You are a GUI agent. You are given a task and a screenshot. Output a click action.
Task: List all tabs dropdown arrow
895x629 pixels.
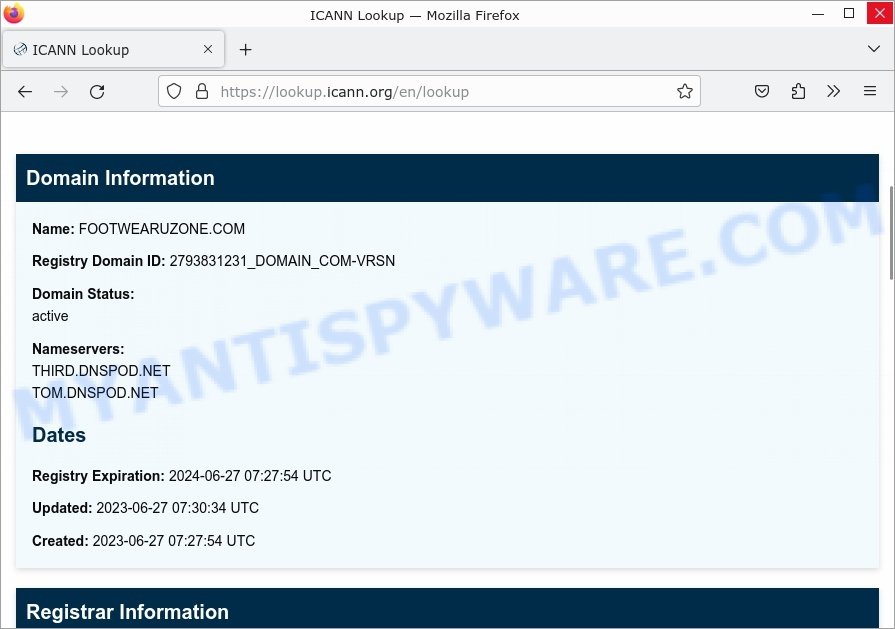point(873,49)
